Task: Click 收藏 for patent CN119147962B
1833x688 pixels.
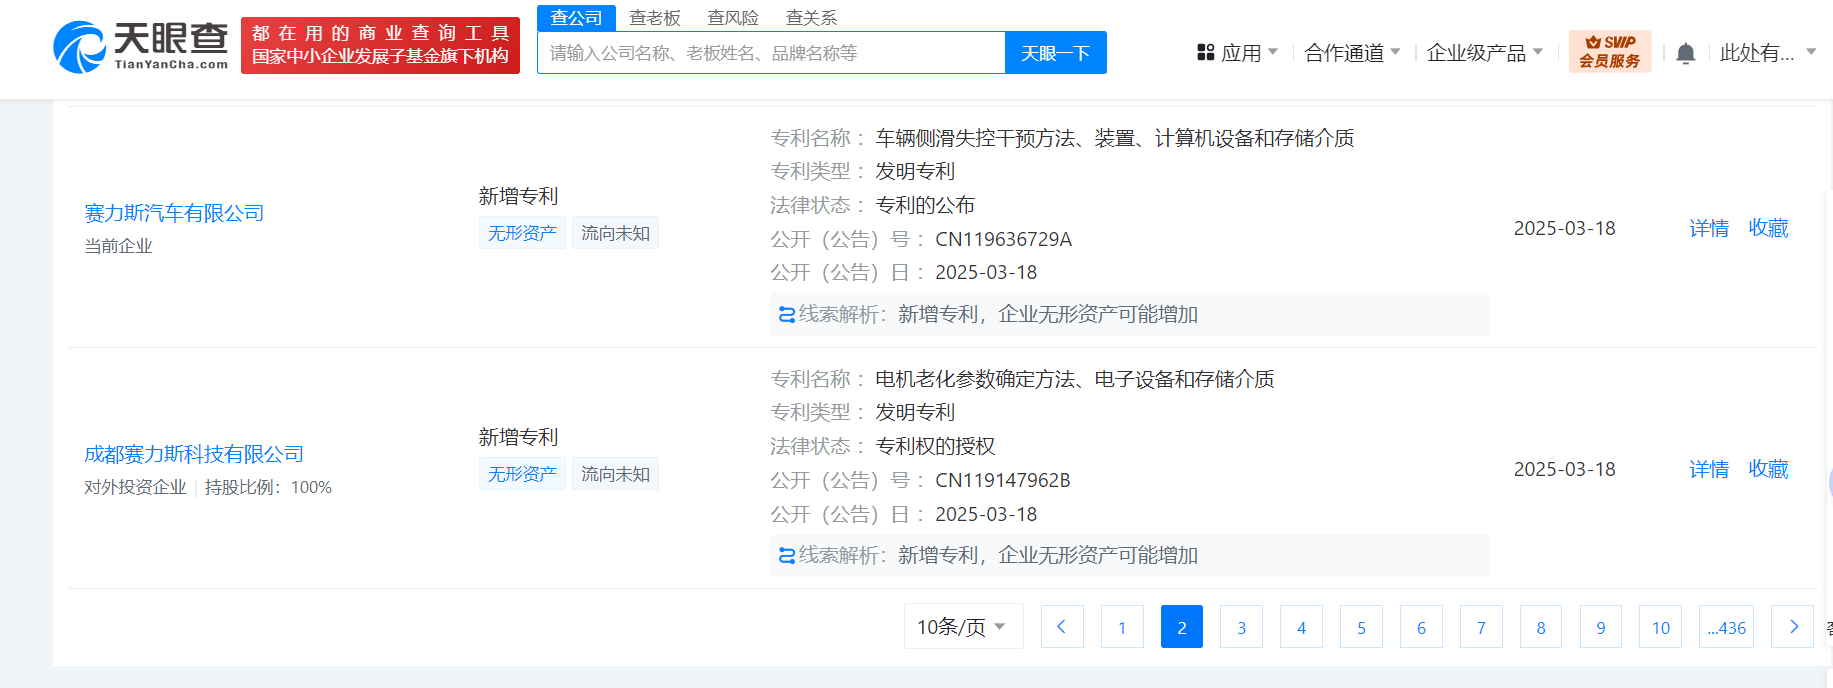Action: coord(1768,469)
